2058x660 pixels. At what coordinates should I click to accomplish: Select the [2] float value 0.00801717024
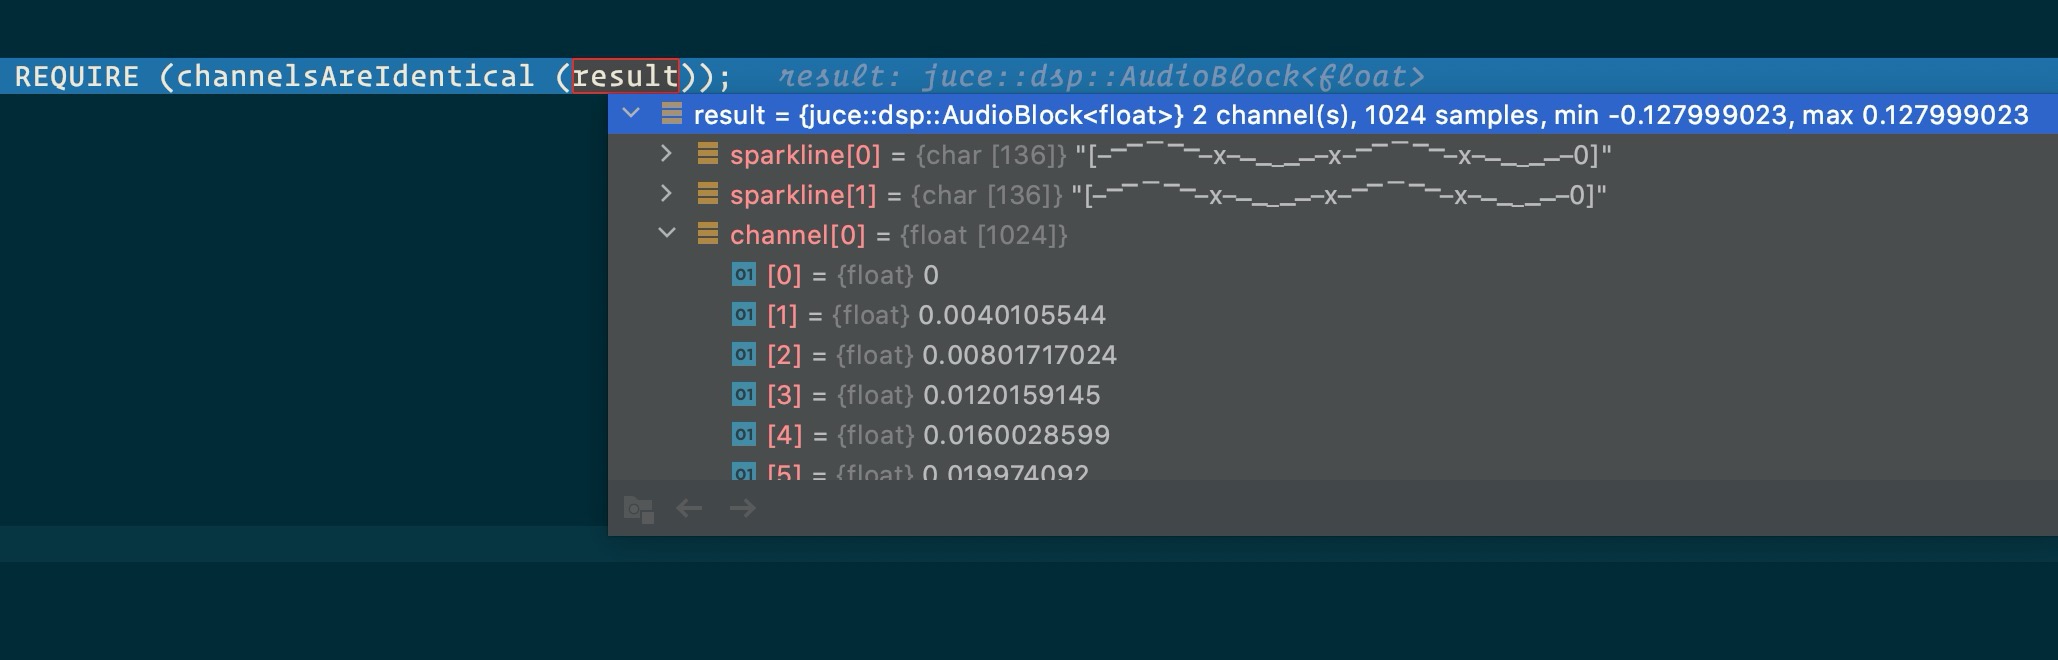click(x=1019, y=355)
